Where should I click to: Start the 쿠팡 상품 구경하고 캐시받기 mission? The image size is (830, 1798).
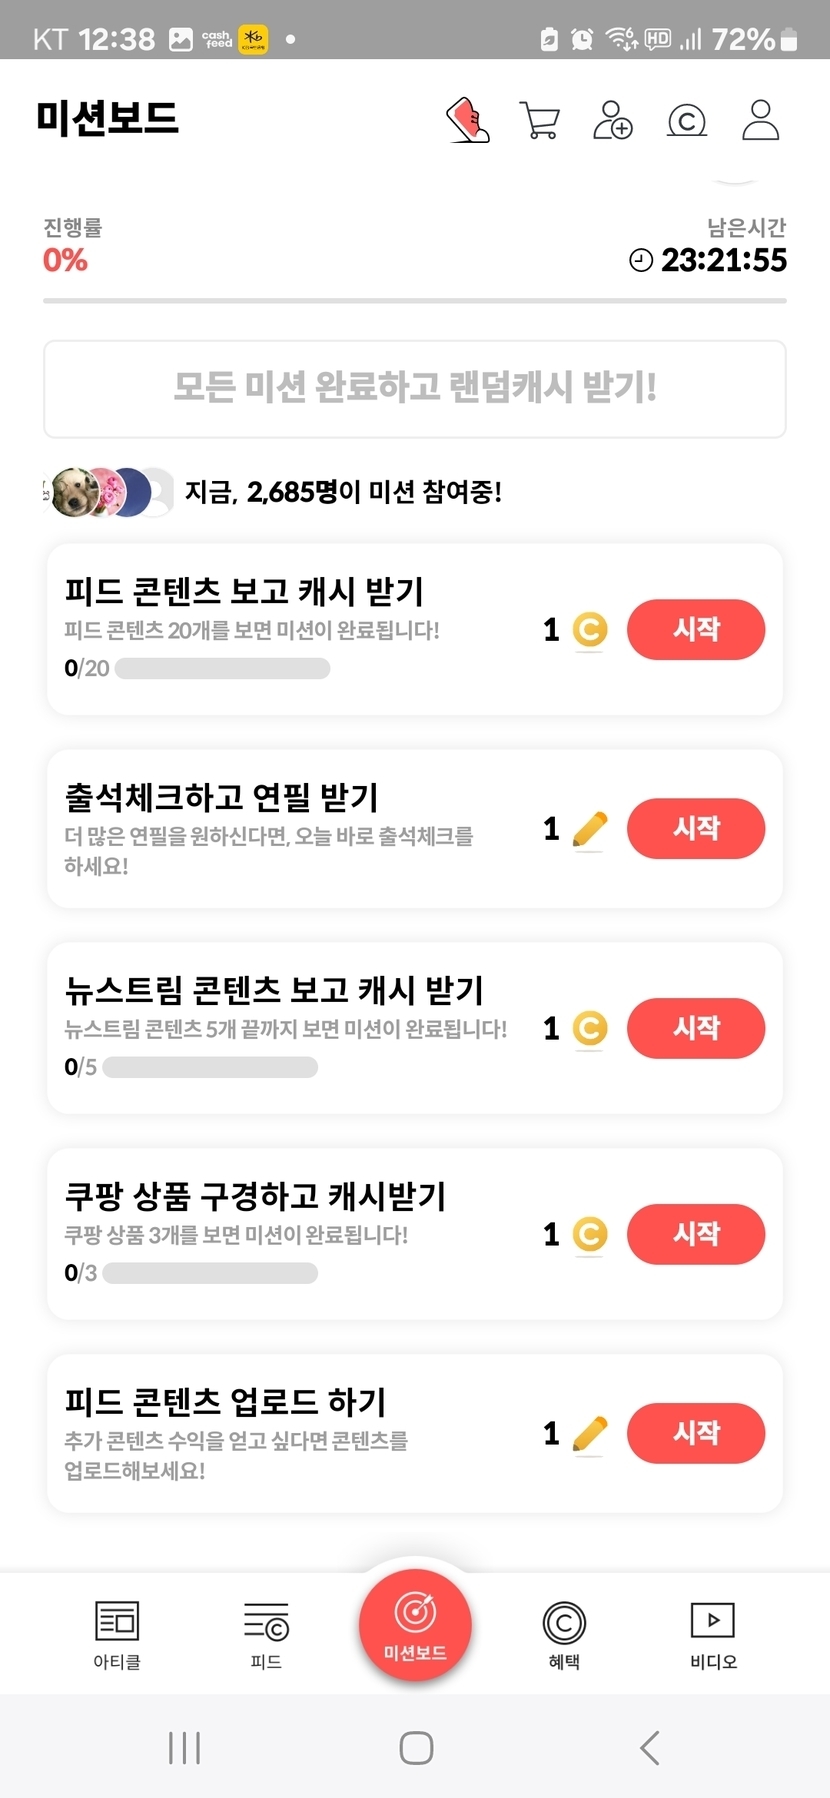point(696,1233)
